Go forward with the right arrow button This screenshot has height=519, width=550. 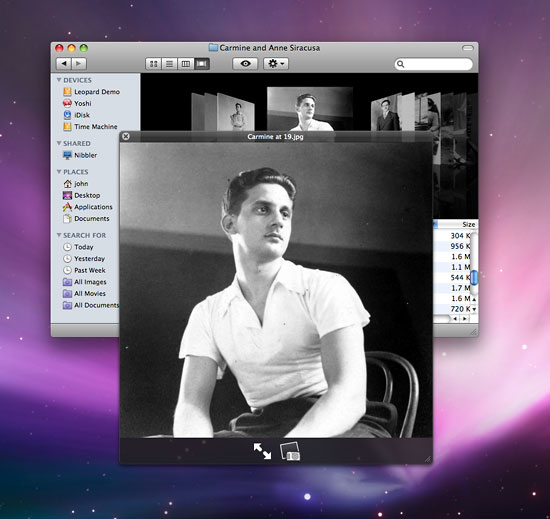79,63
